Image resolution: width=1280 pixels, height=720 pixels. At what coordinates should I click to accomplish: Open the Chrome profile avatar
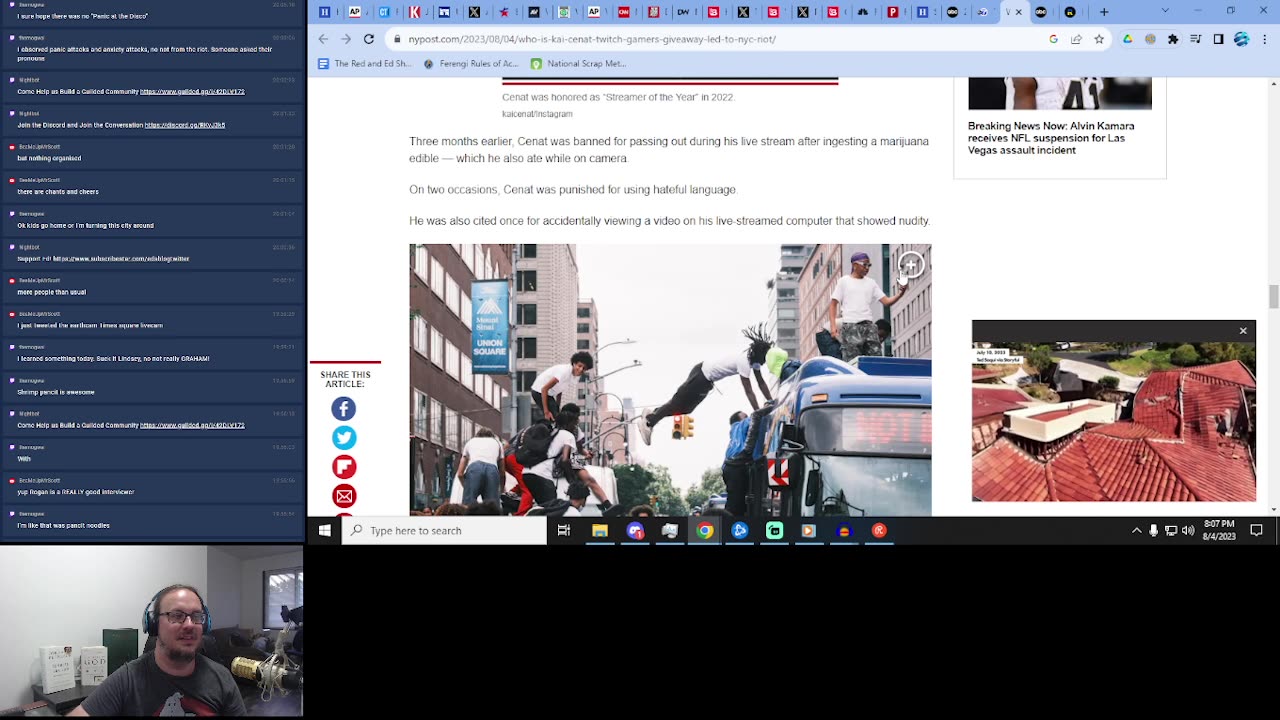coord(1241,39)
